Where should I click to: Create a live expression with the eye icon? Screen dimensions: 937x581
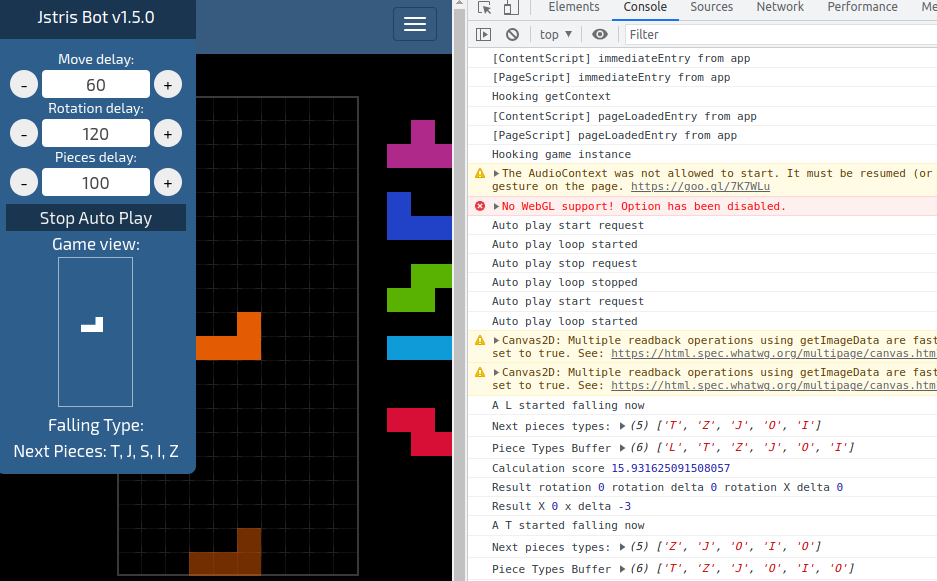(599, 35)
